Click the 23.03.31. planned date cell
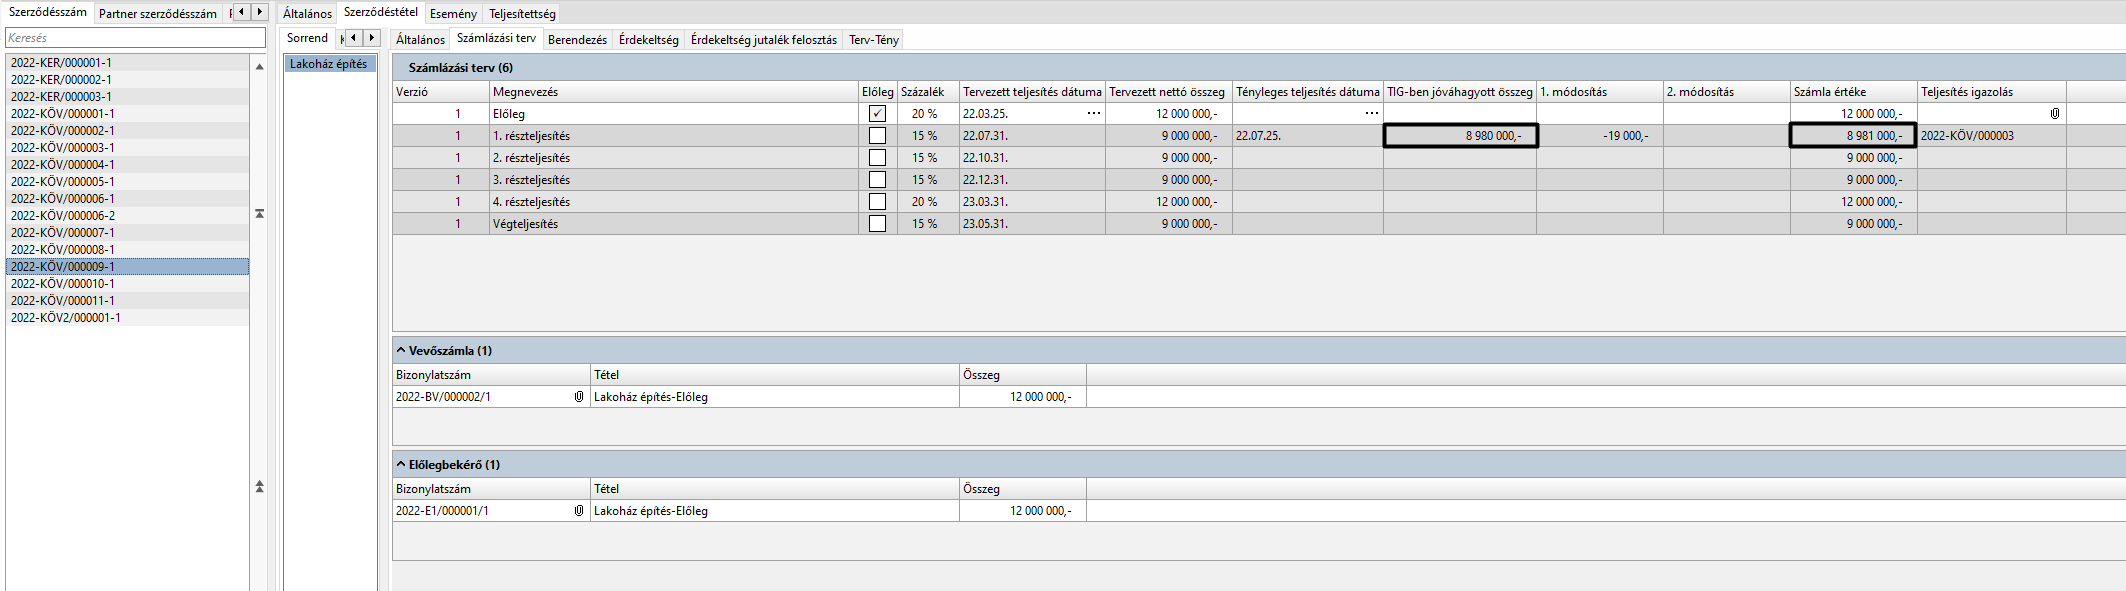This screenshot has height=591, width=2126. (1032, 202)
